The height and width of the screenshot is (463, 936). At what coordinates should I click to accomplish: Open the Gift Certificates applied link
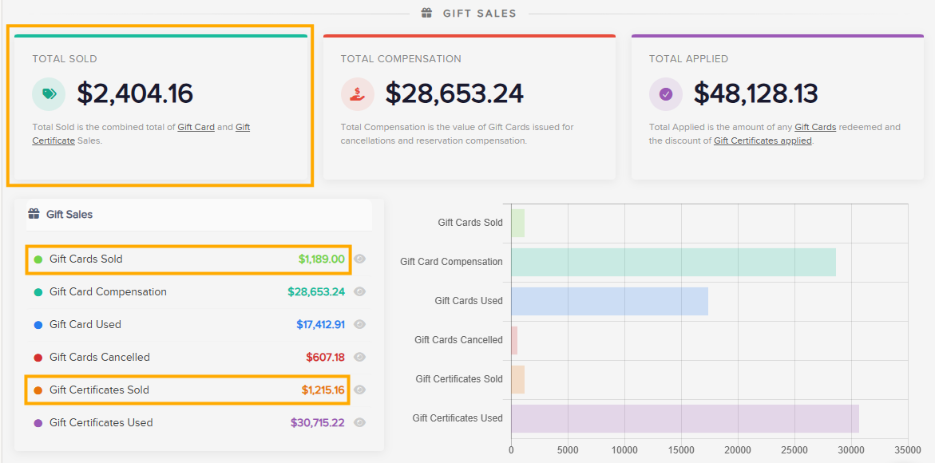(762, 141)
